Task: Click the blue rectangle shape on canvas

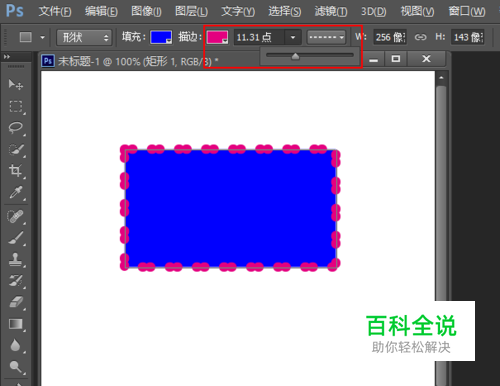Action: pos(231,209)
